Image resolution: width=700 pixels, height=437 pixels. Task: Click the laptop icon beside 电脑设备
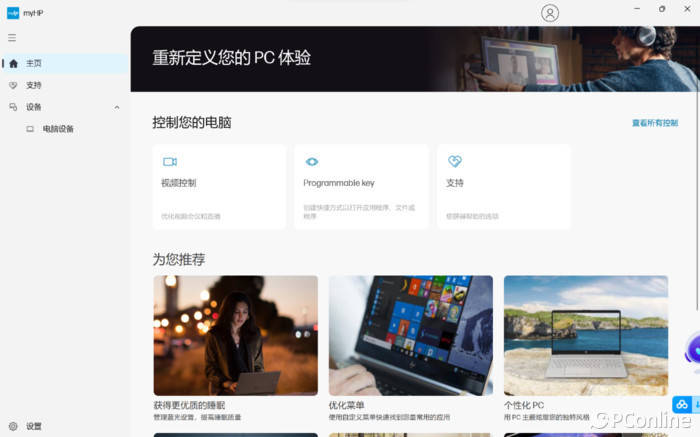(30, 129)
